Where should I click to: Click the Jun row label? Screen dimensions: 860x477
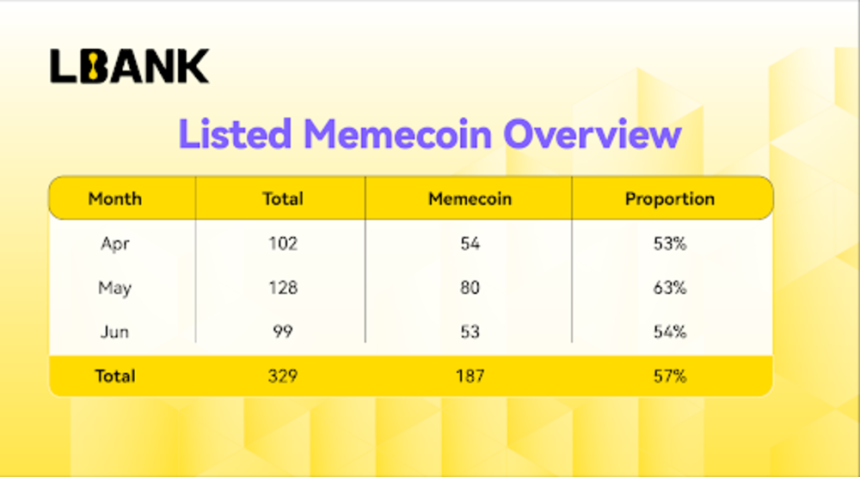[115, 332]
